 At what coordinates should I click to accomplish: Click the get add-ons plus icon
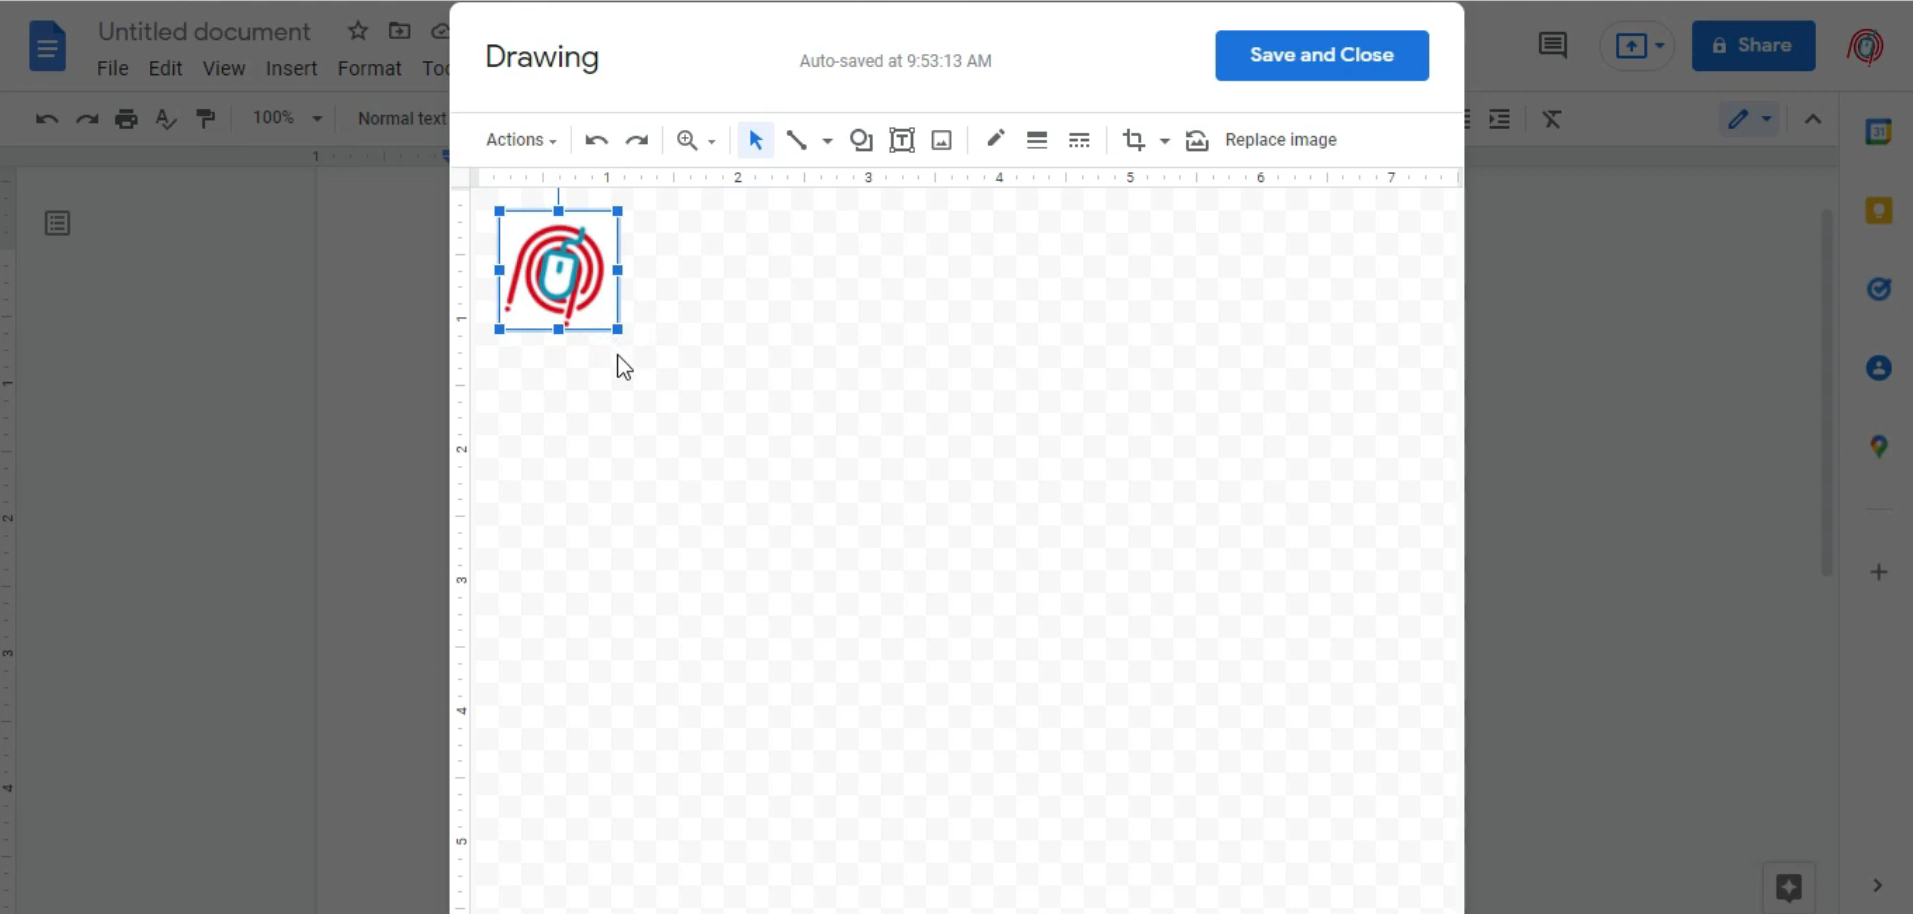1878,572
